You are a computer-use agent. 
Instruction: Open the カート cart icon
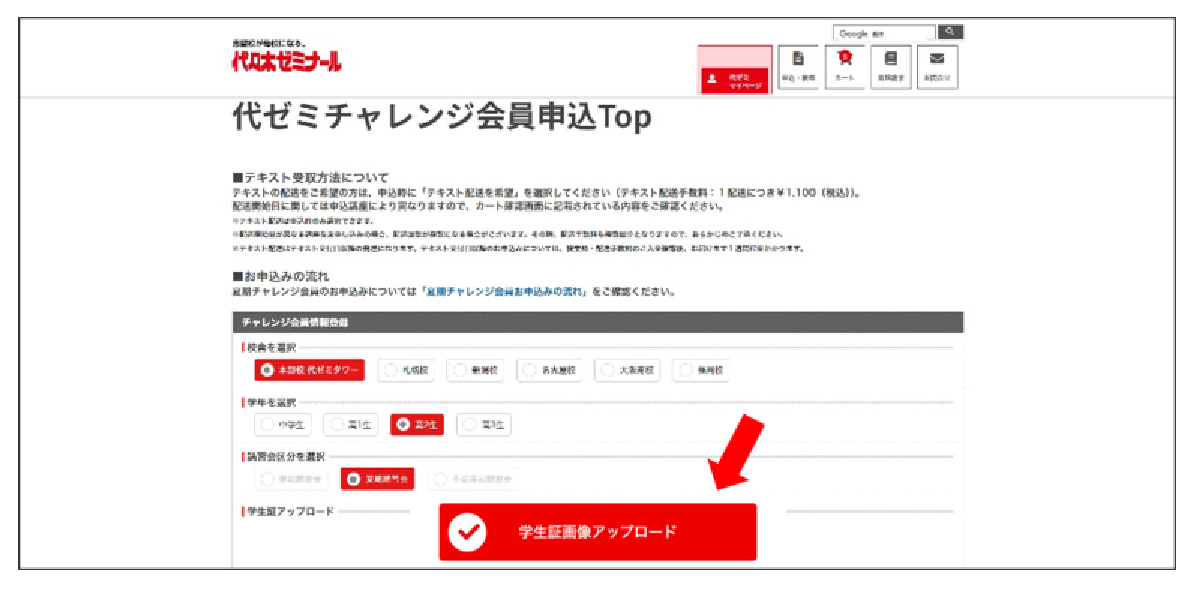pos(844,68)
